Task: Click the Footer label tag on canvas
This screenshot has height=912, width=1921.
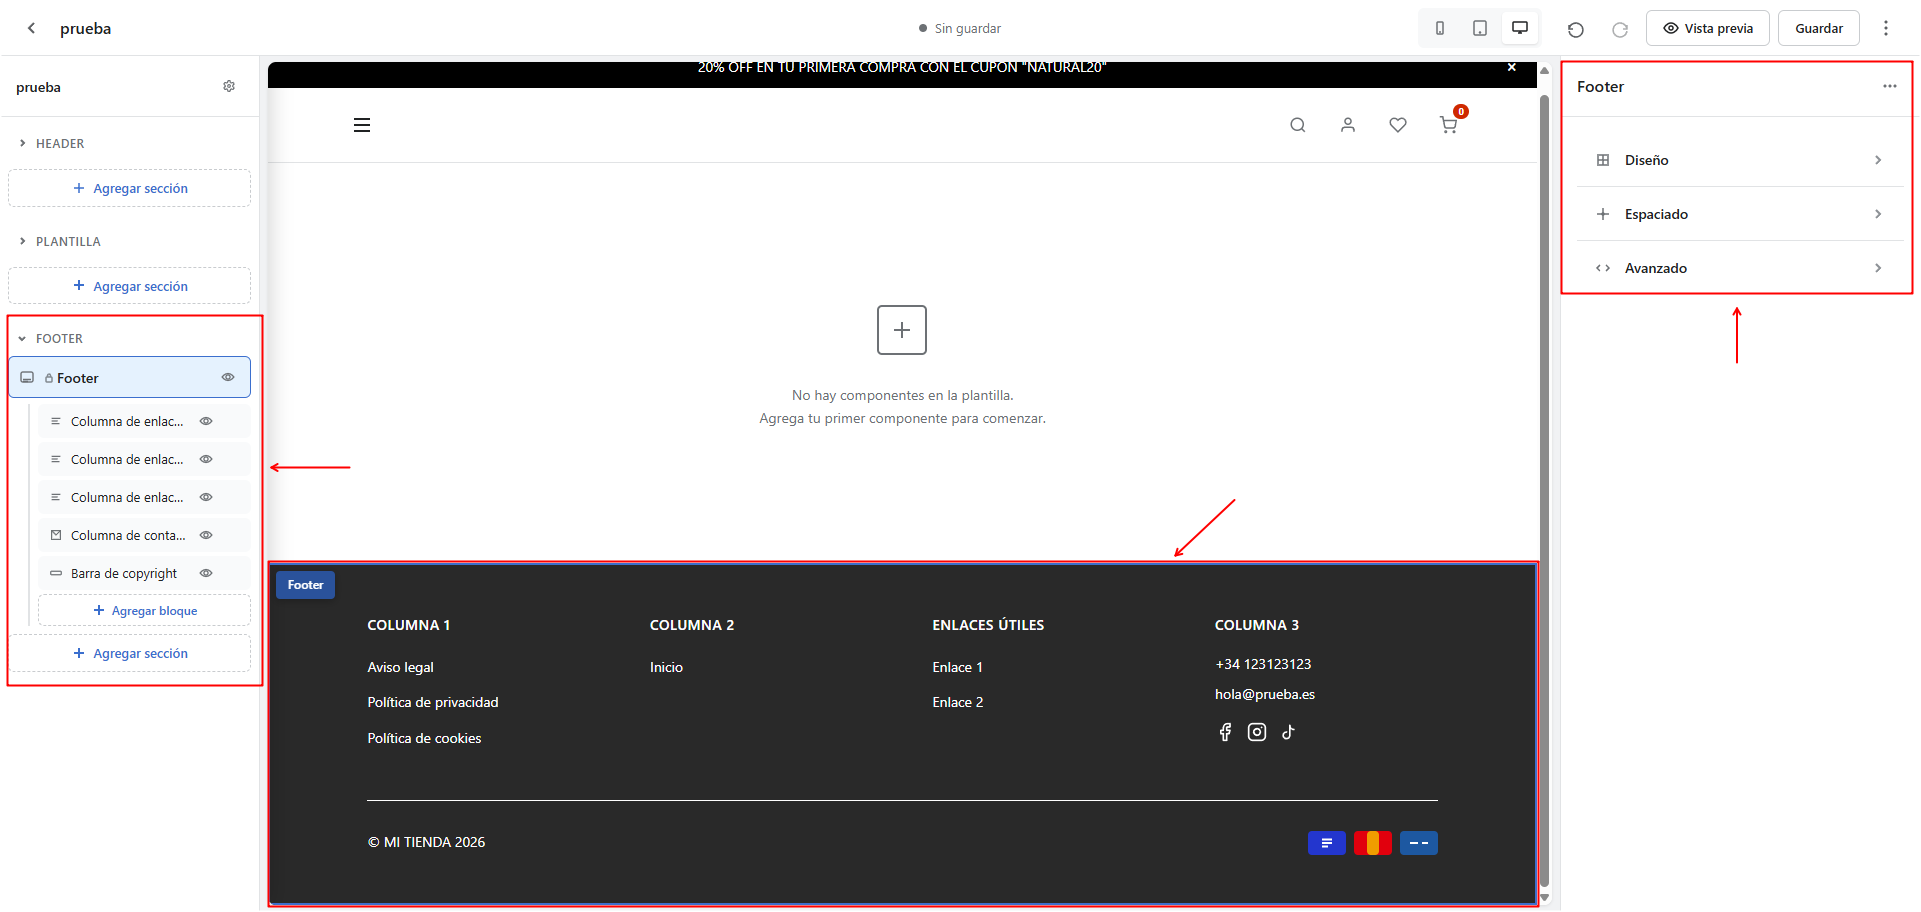Action: click(305, 585)
